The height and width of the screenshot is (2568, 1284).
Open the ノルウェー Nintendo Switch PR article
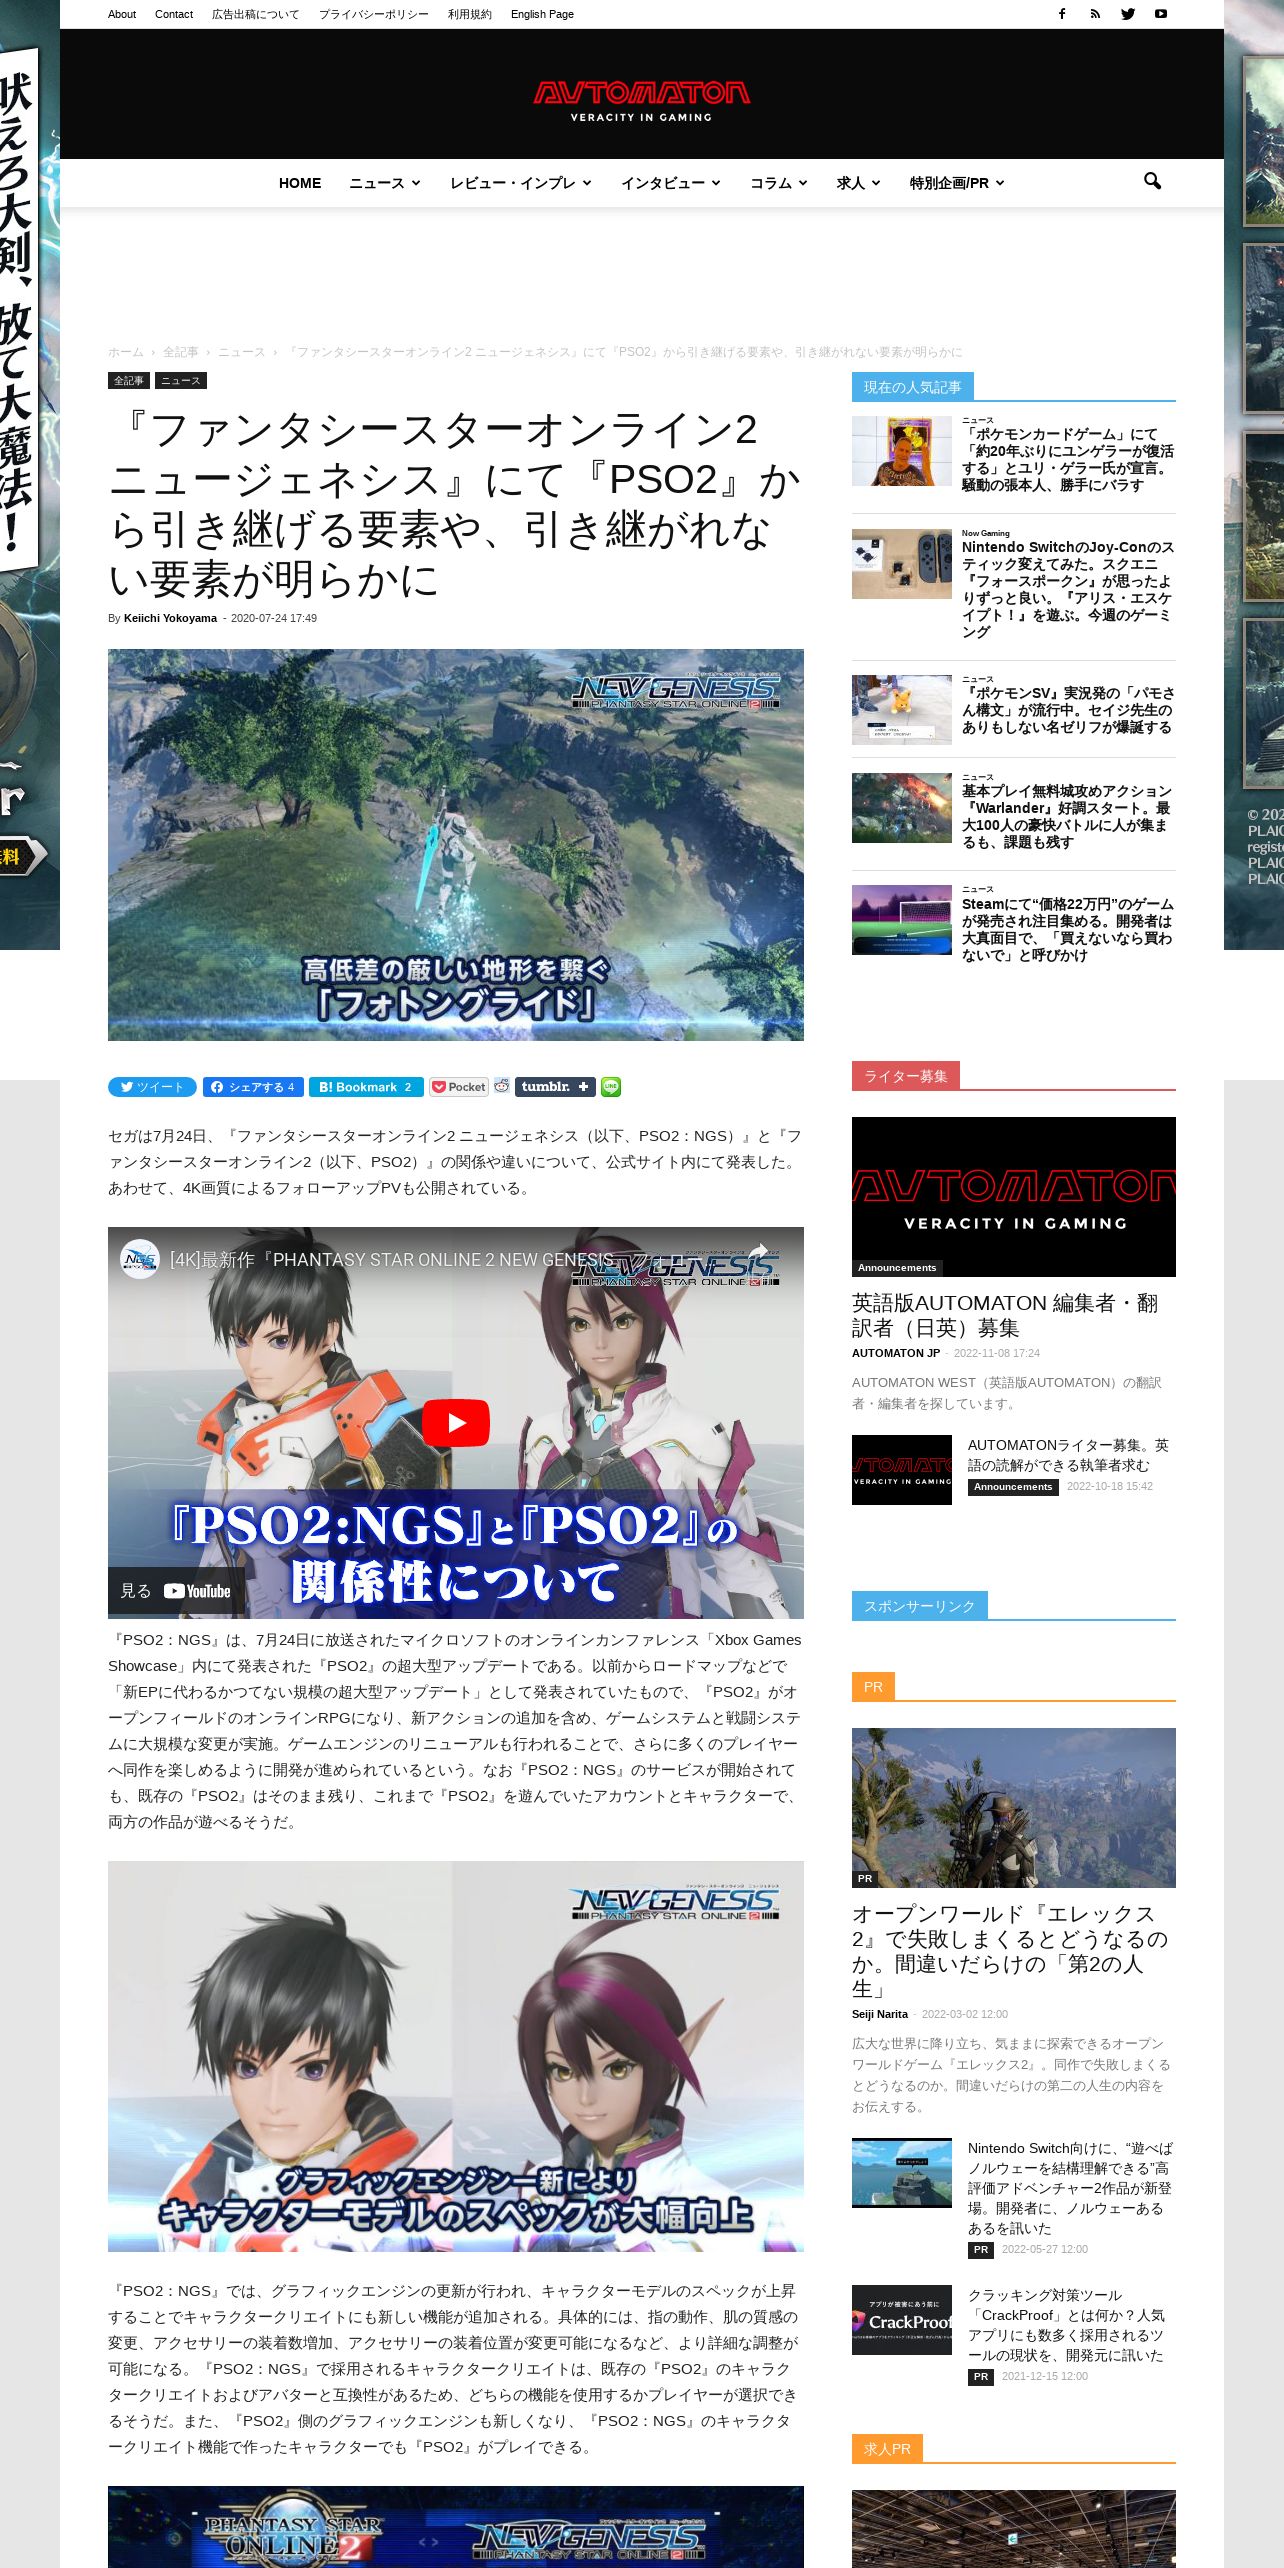coord(1070,2188)
